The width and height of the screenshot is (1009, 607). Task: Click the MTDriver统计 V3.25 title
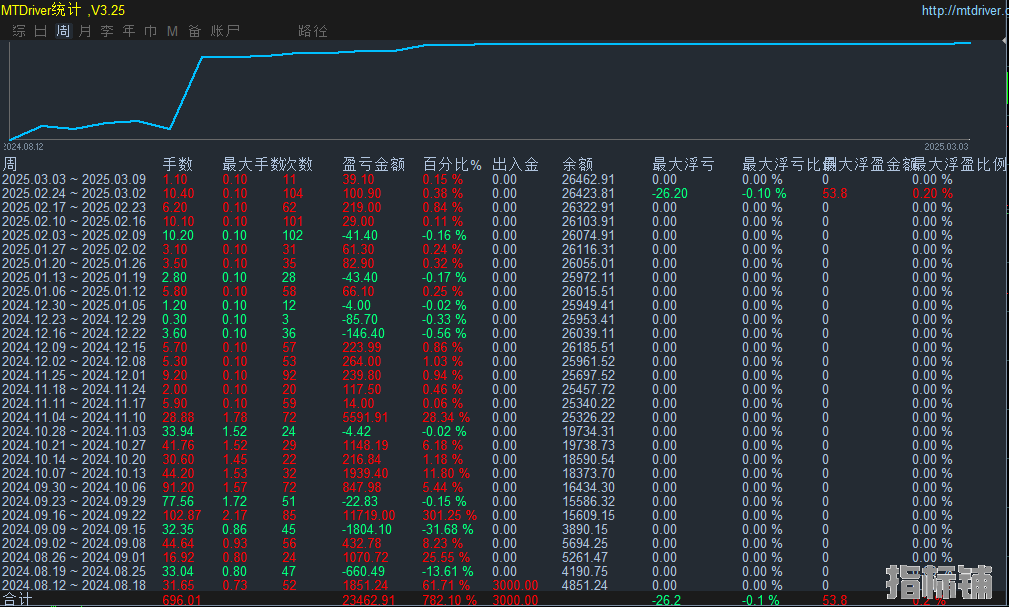pyautogui.click(x=63, y=10)
